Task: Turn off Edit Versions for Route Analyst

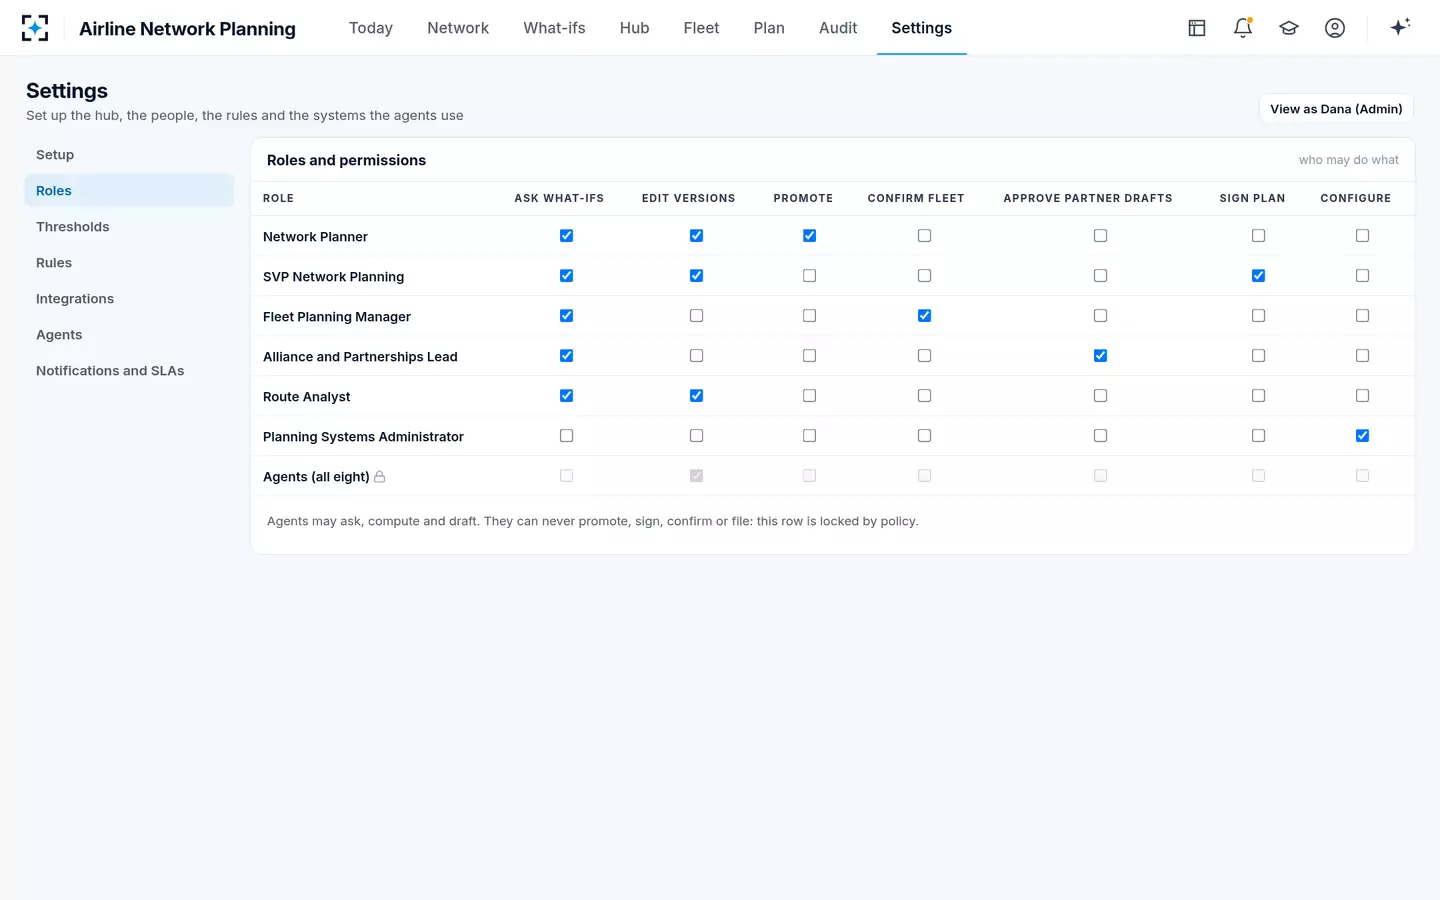Action: [697, 396]
